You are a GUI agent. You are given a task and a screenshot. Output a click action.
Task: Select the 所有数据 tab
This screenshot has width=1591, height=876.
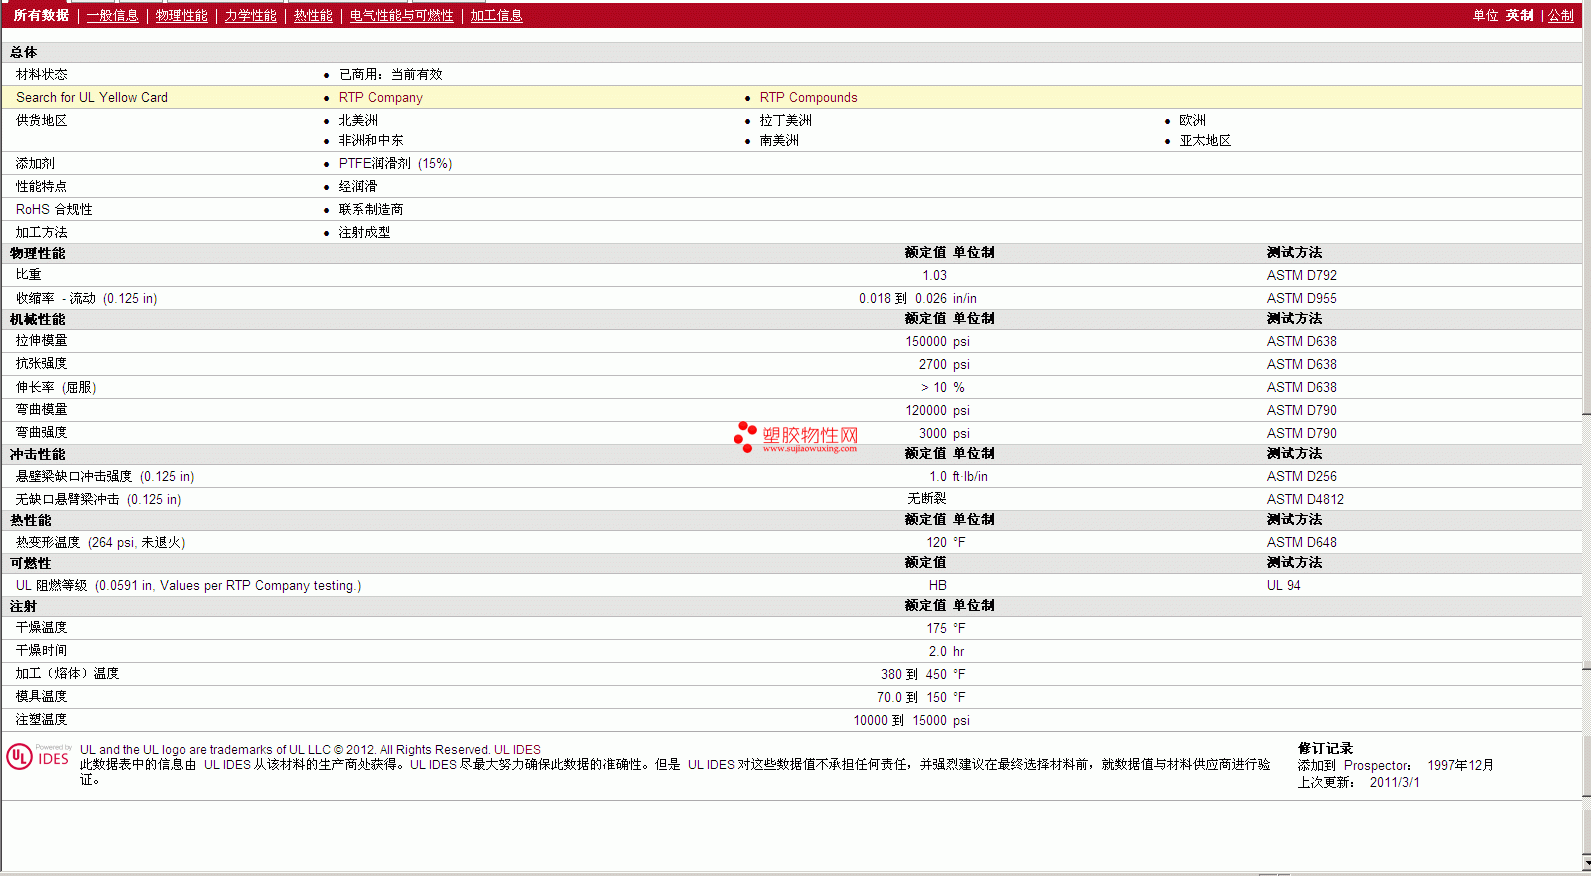pos(41,16)
